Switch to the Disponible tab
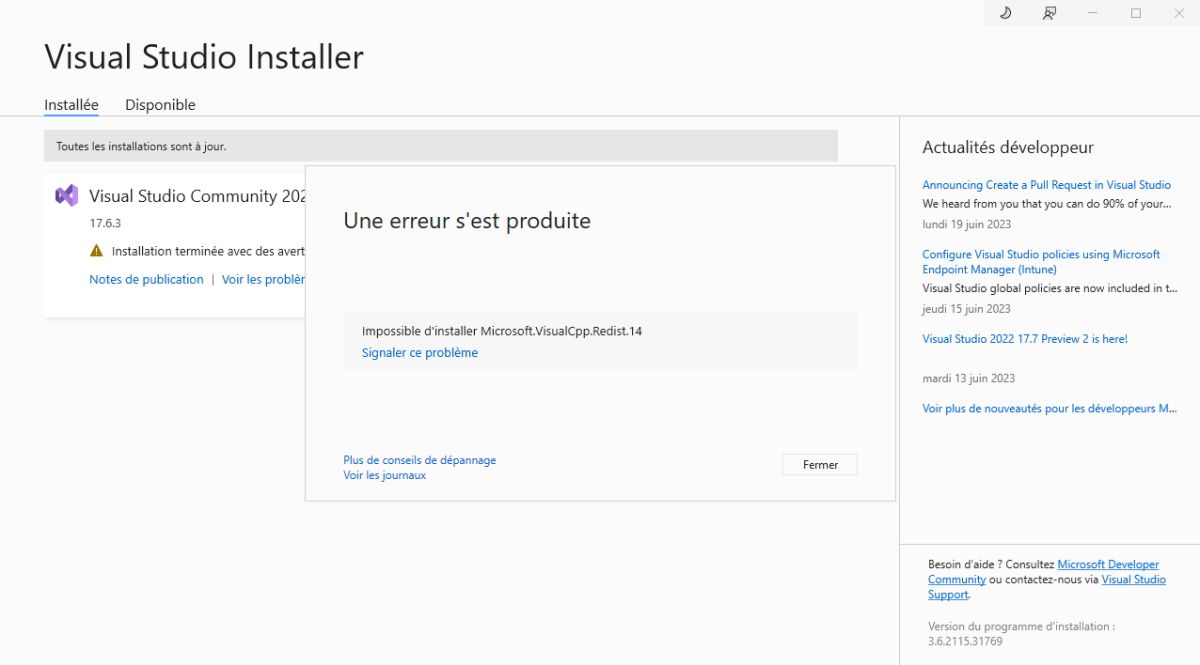1200x665 pixels. tap(160, 105)
